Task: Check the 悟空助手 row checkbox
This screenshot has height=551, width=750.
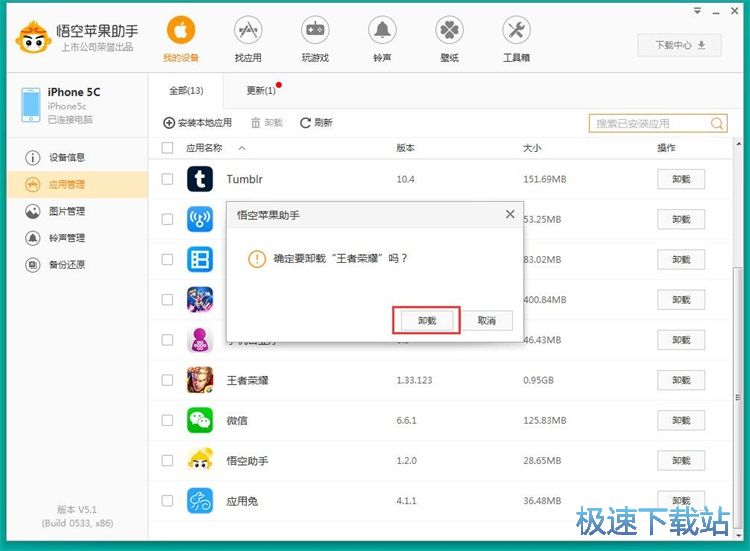Action: tap(167, 460)
